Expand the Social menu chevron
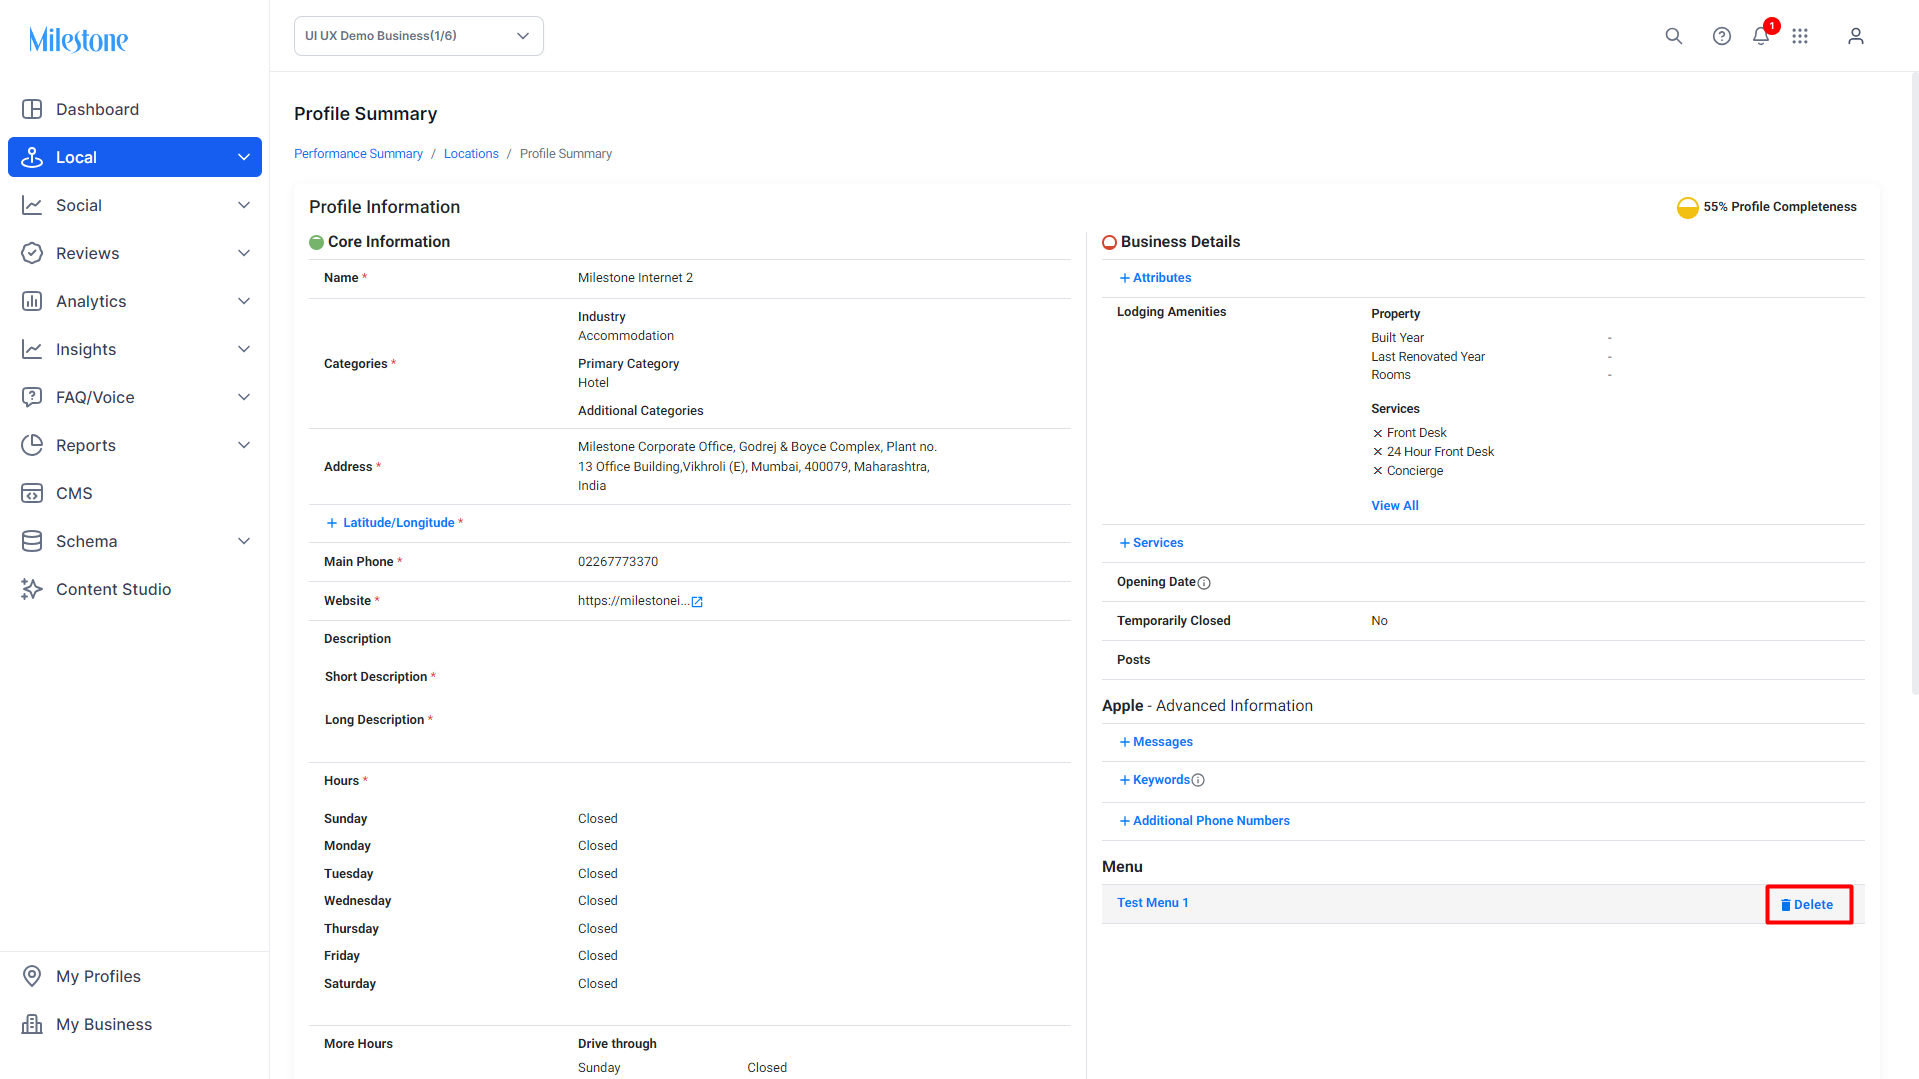 coord(244,205)
